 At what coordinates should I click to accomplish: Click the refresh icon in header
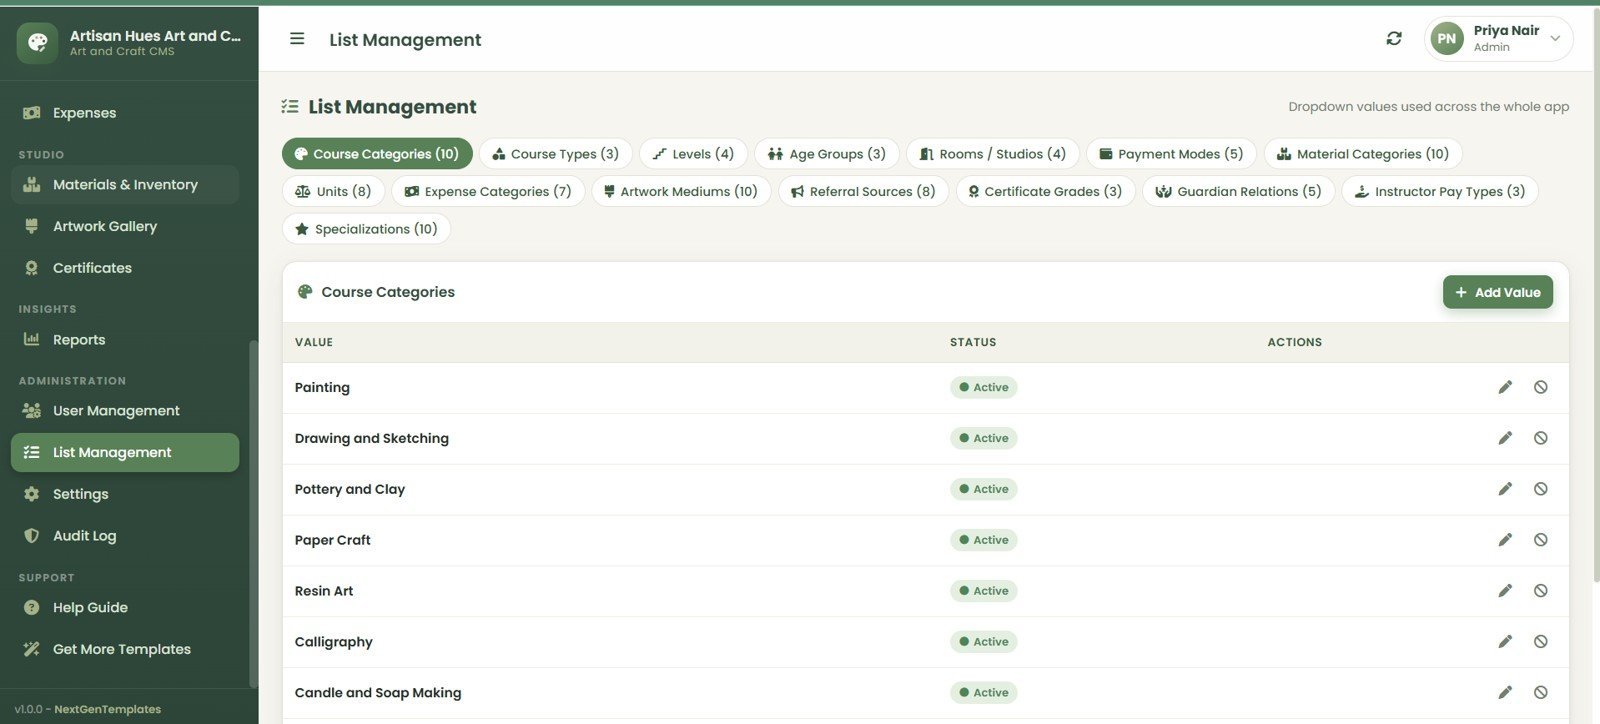[1394, 39]
